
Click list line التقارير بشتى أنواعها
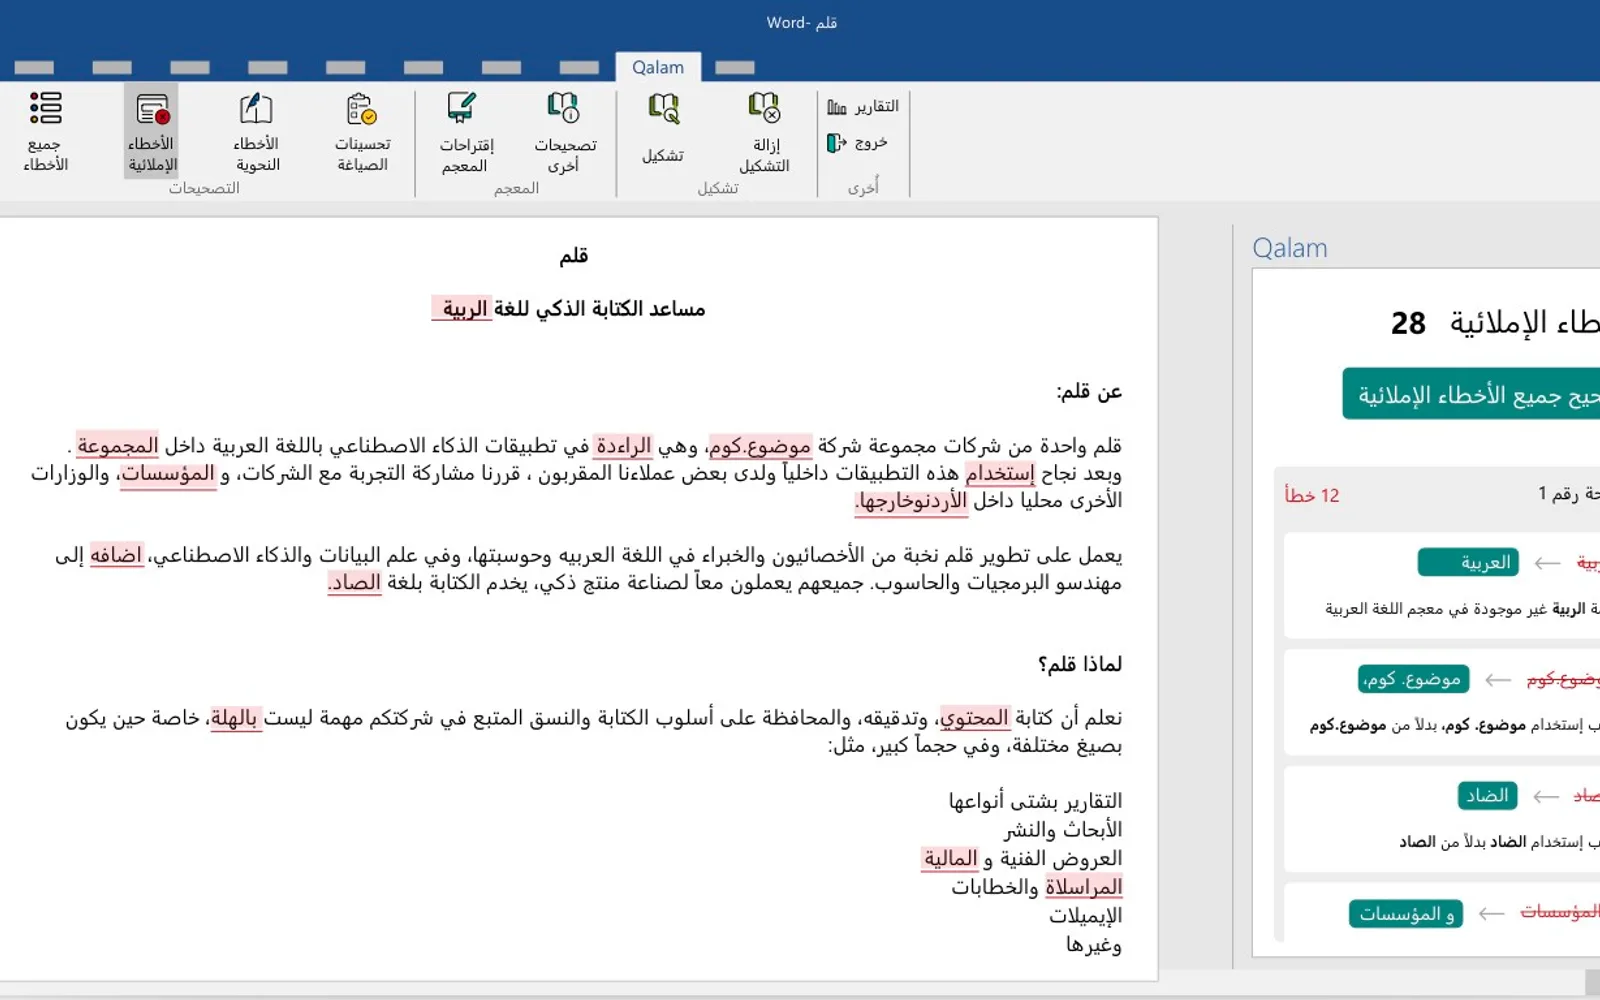tap(1035, 801)
